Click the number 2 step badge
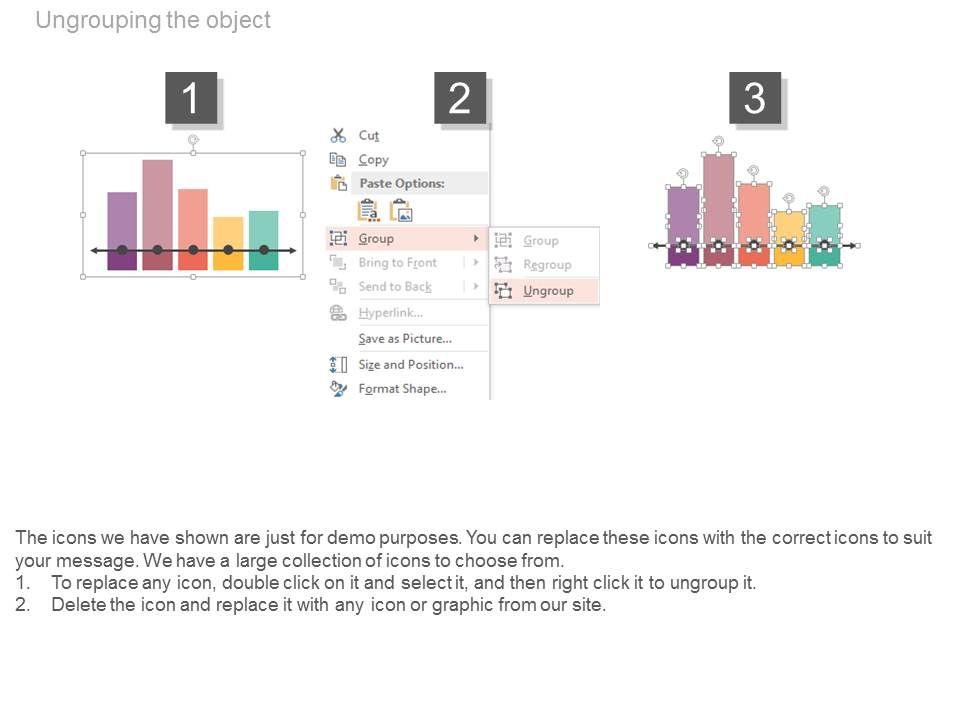960x720 pixels. click(x=460, y=98)
